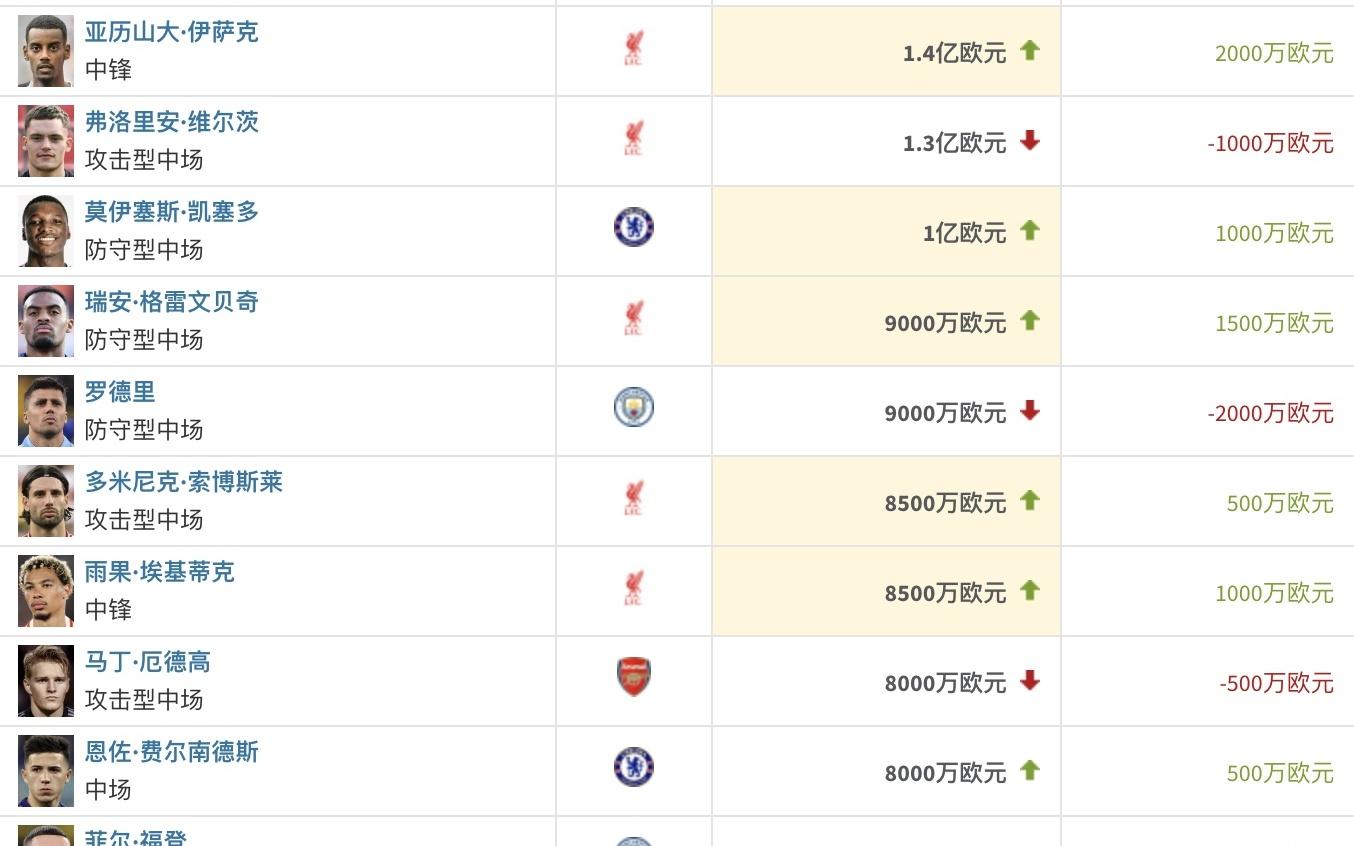Open 亚历山大·伊萨克 player profile link
Viewport: 1354px width, 846px height.
[x=171, y=32]
